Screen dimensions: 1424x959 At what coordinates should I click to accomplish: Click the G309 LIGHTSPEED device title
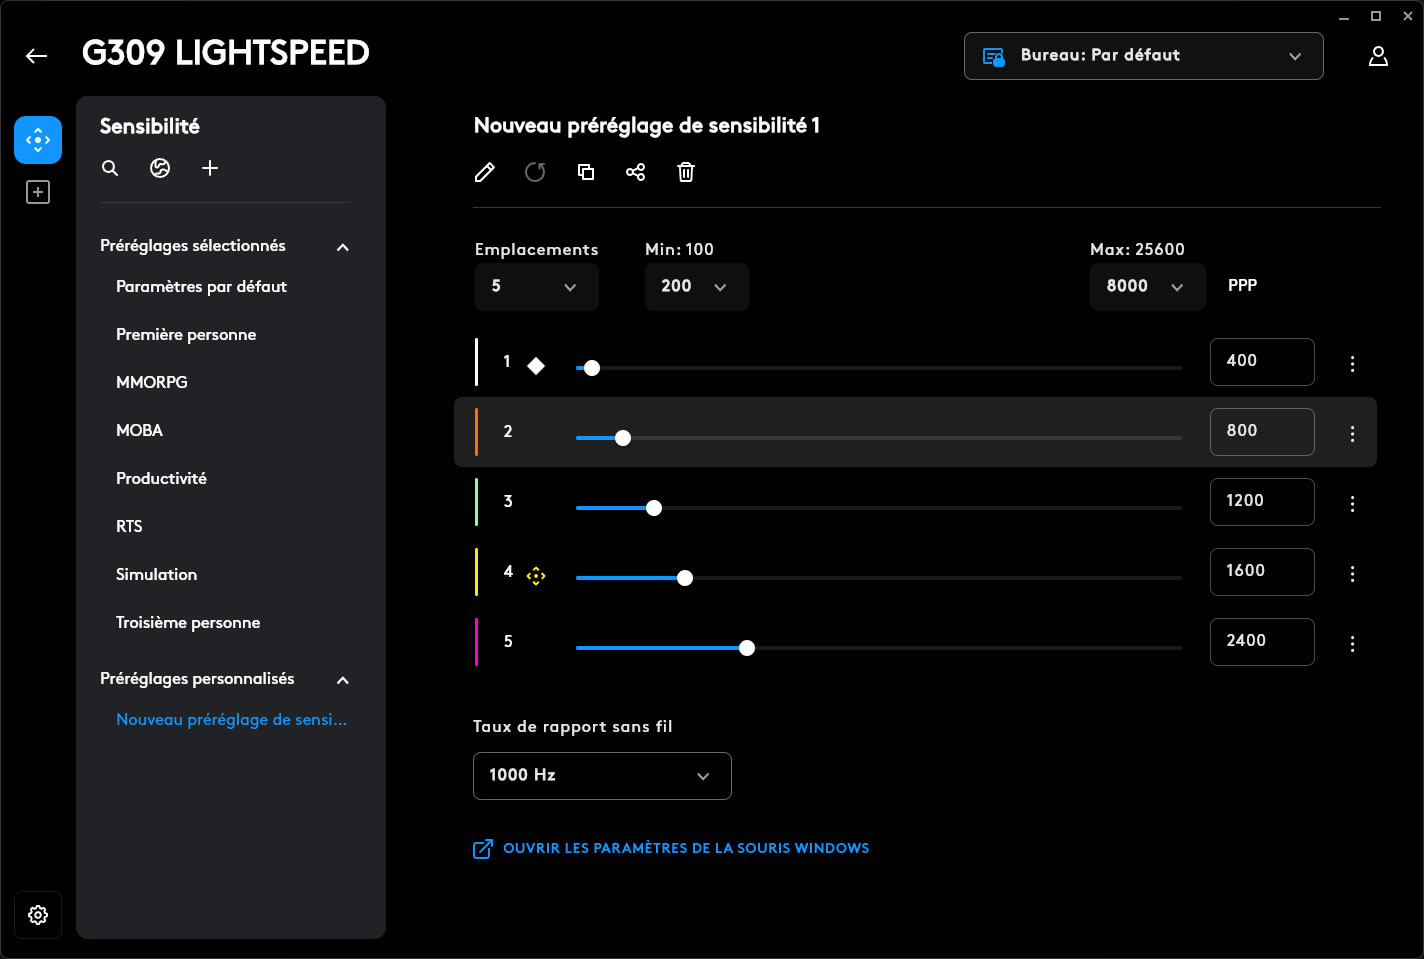226,53
